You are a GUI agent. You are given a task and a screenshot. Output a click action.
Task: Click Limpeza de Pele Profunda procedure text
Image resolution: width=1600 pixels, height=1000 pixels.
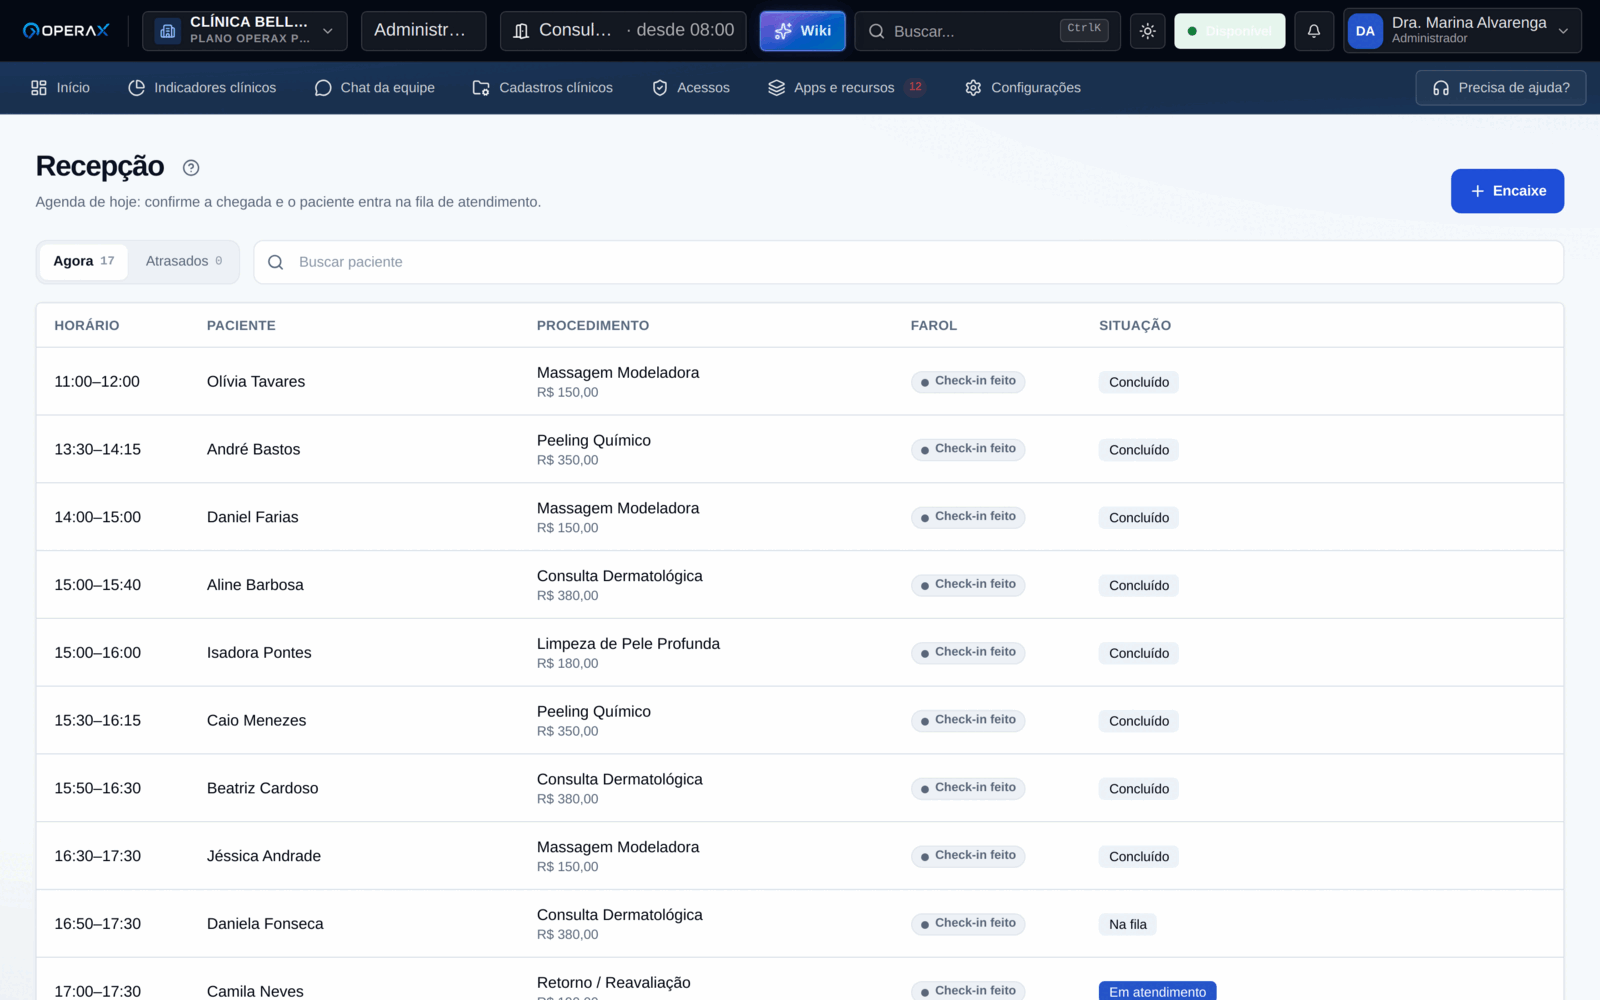[x=628, y=644]
